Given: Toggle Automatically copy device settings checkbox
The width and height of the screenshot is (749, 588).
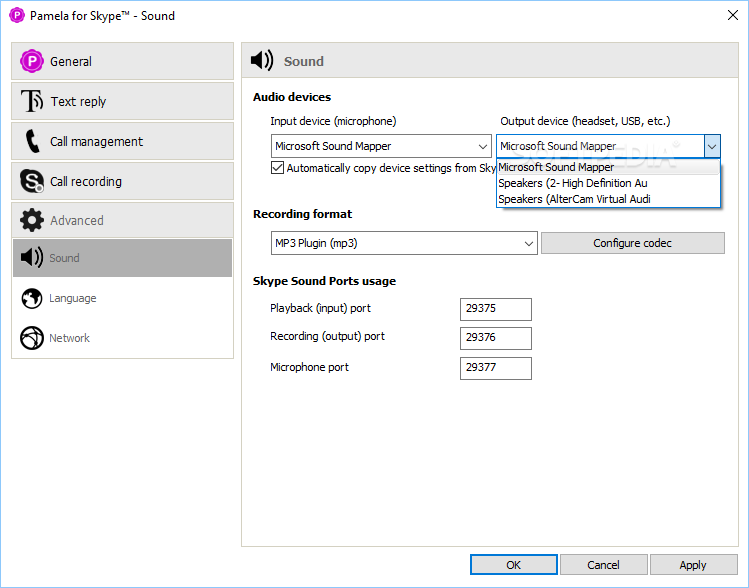Looking at the screenshot, I should click(277, 168).
